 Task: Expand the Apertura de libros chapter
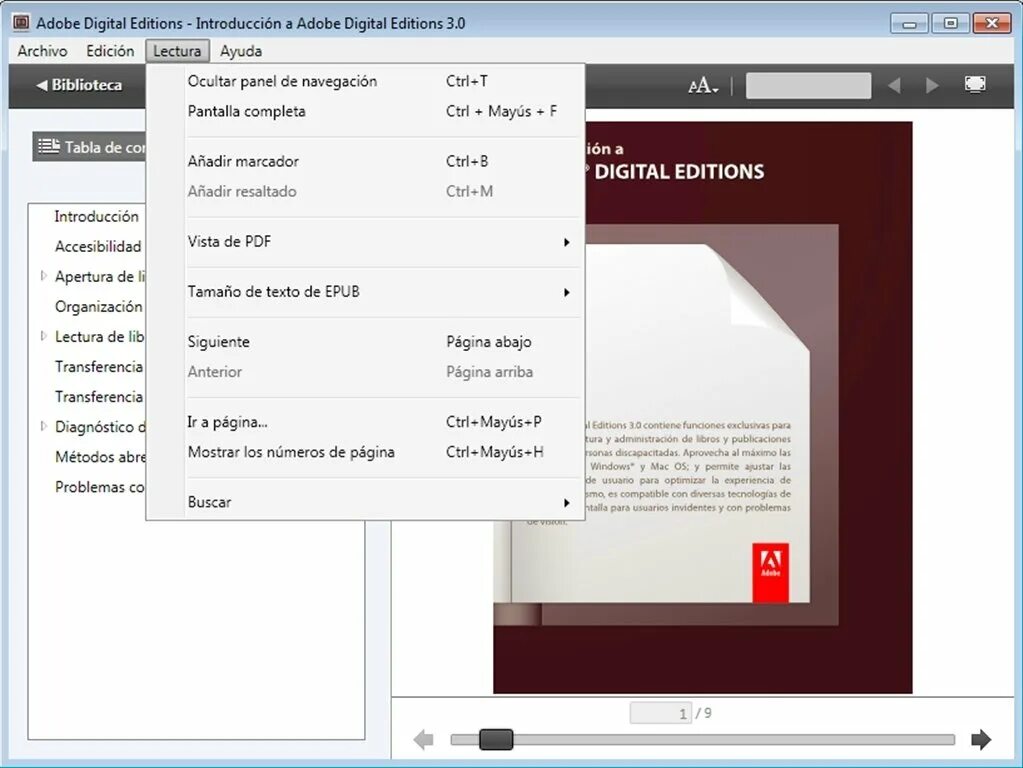[x=43, y=276]
